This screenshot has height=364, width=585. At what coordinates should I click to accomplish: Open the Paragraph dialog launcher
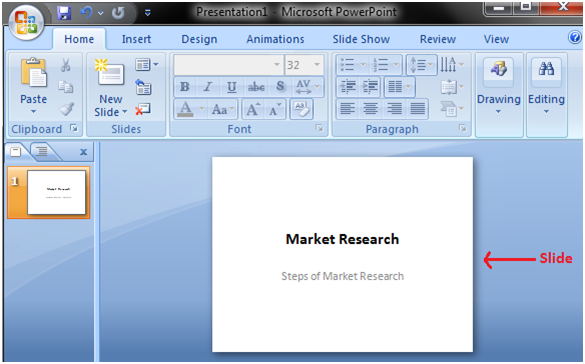463,128
